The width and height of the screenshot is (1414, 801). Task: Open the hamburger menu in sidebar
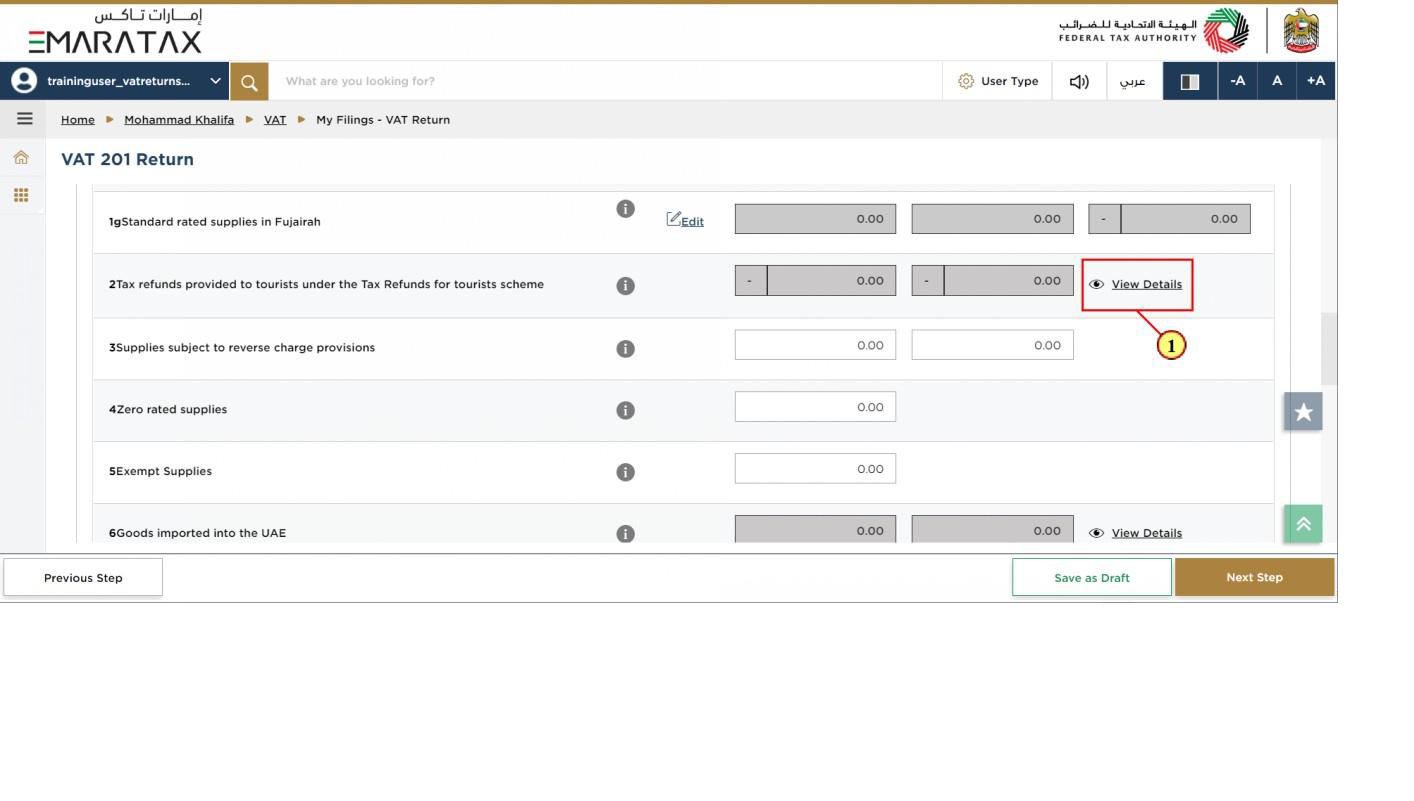(x=24, y=119)
